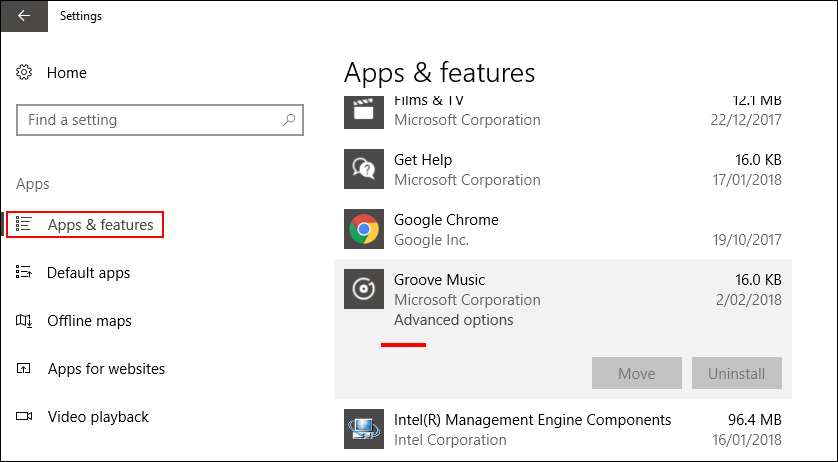
Task: Select the Apps & features list icon
Action: (24, 225)
